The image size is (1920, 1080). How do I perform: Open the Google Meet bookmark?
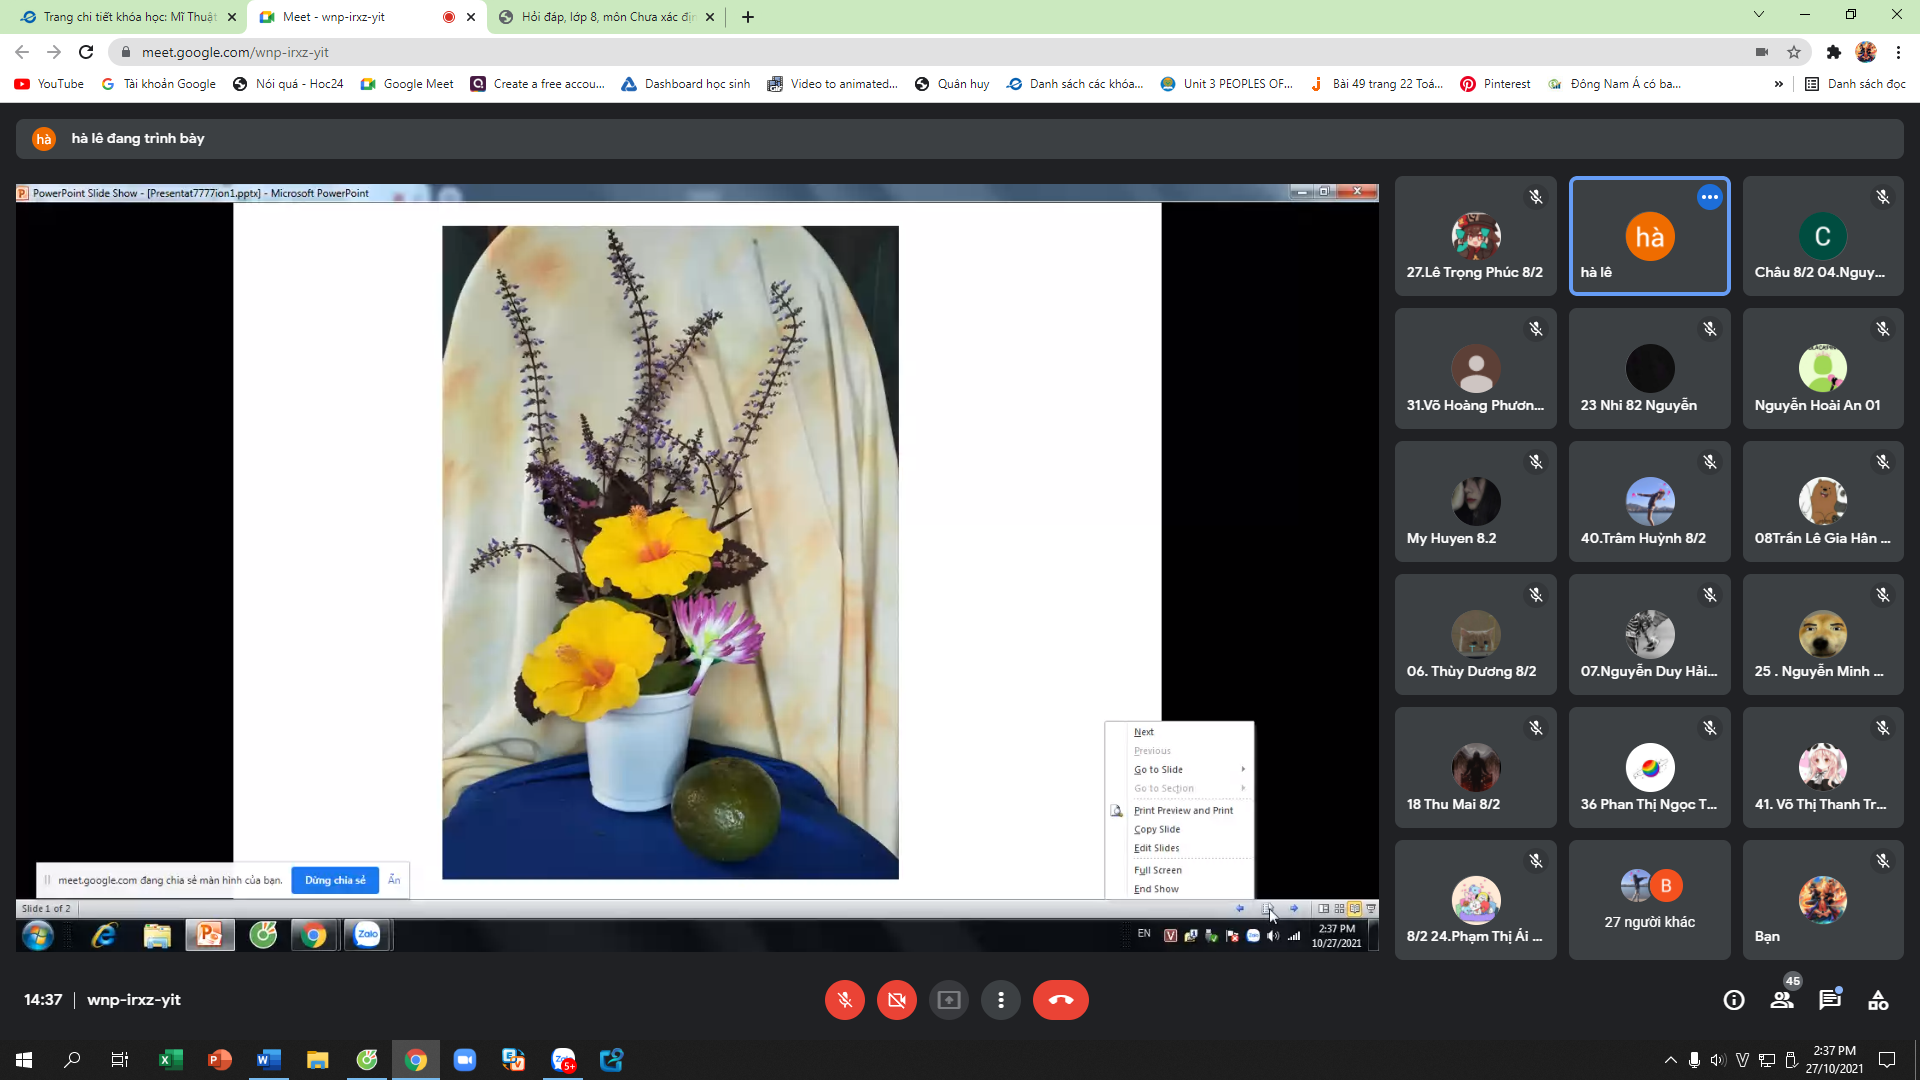[407, 84]
